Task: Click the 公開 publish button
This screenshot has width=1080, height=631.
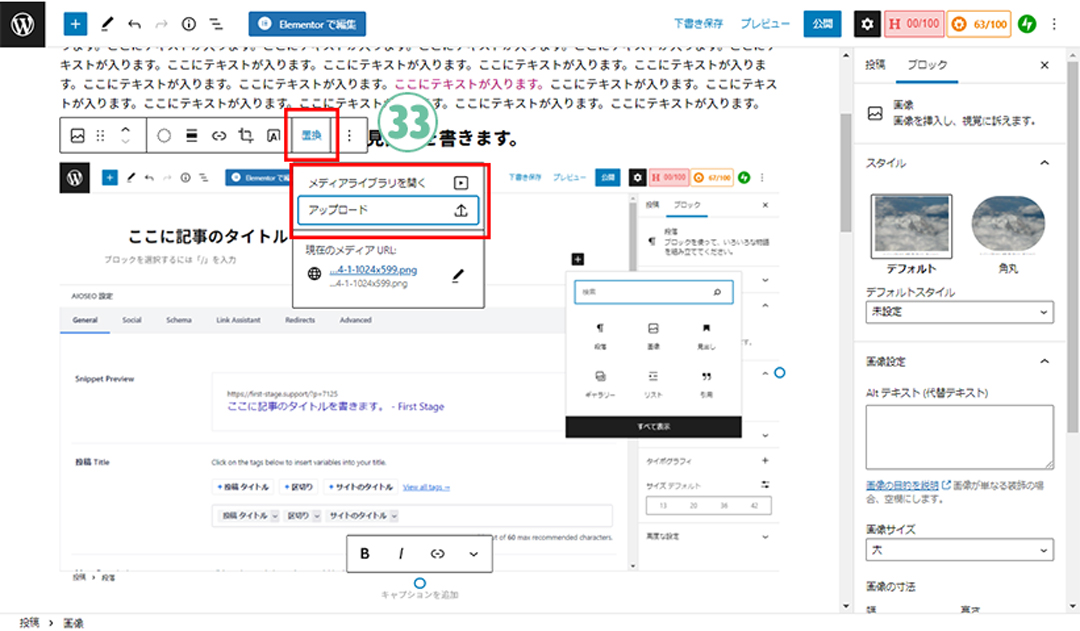Action: click(x=822, y=23)
